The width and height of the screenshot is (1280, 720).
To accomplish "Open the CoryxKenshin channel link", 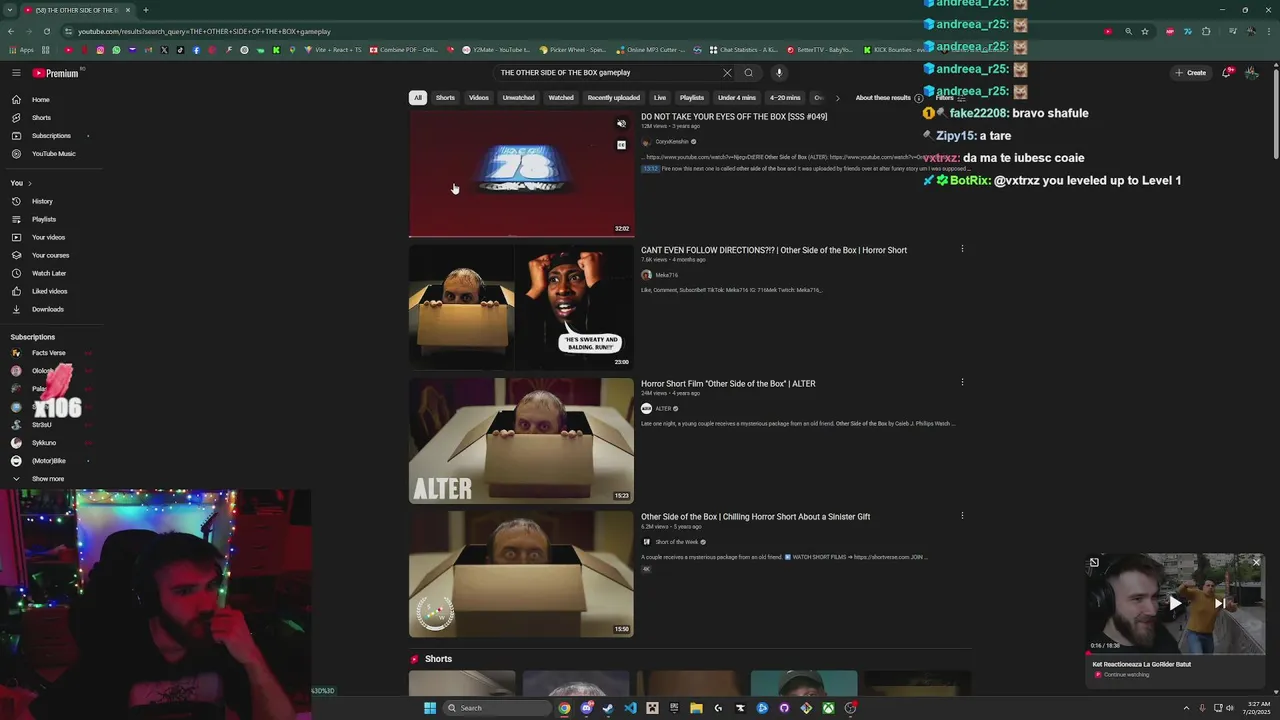I will click(672, 142).
